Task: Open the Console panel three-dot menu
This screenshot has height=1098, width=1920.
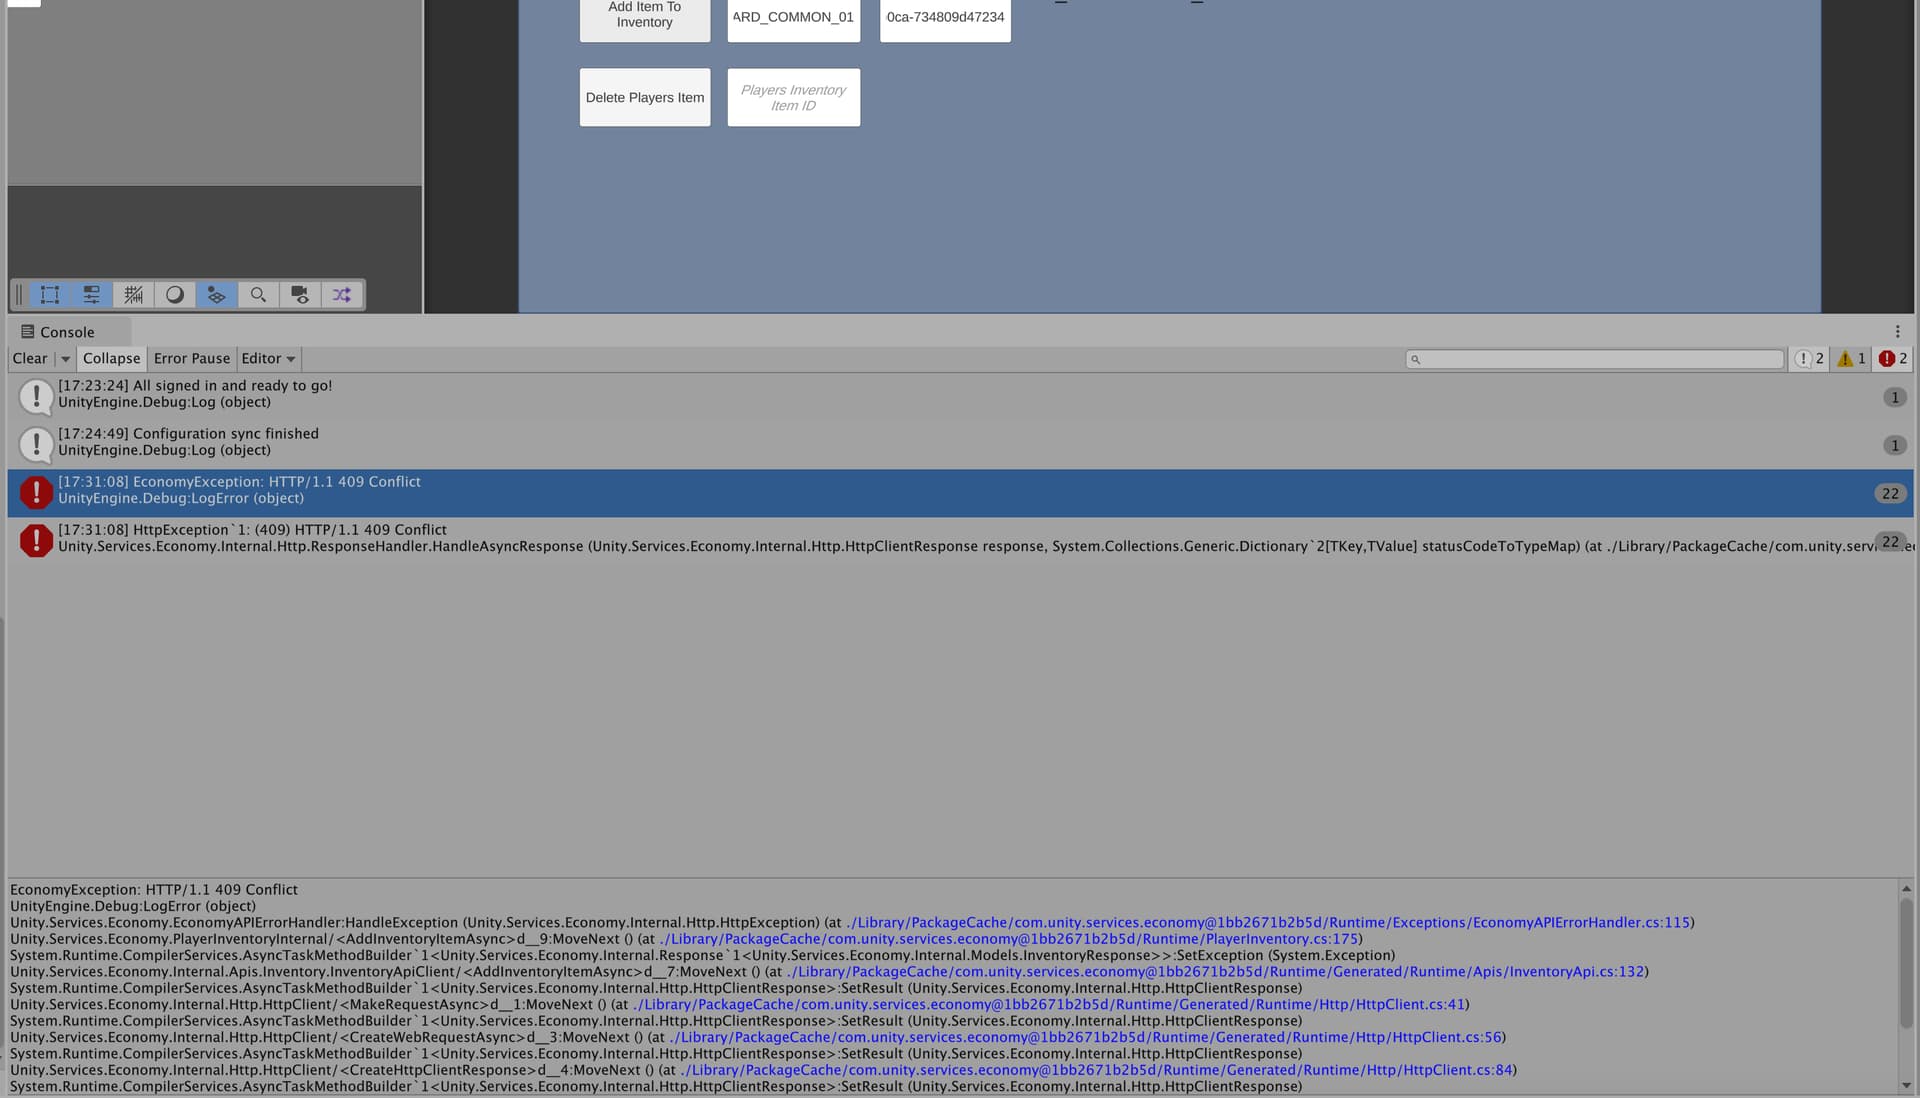Action: [x=1899, y=331]
